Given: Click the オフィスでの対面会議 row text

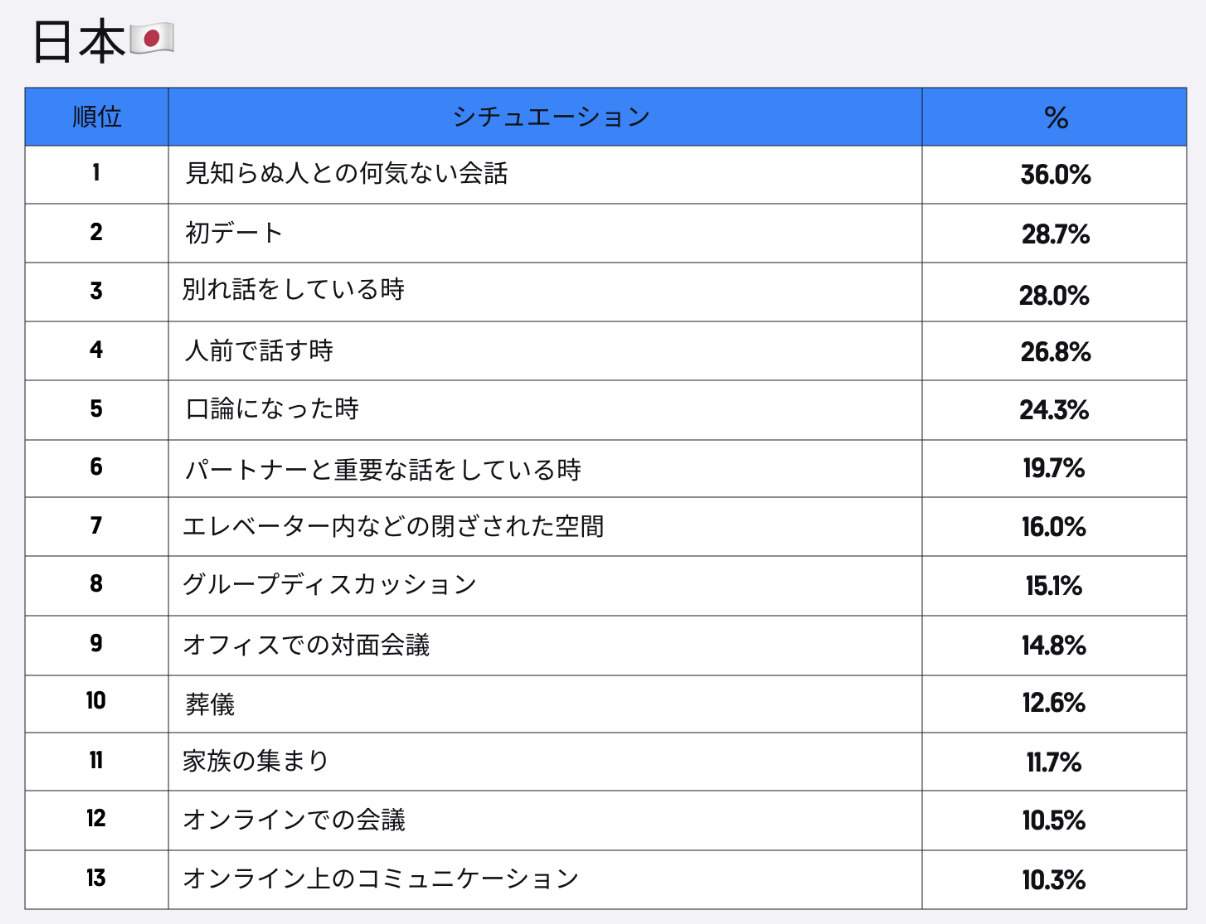Looking at the screenshot, I should 306,645.
